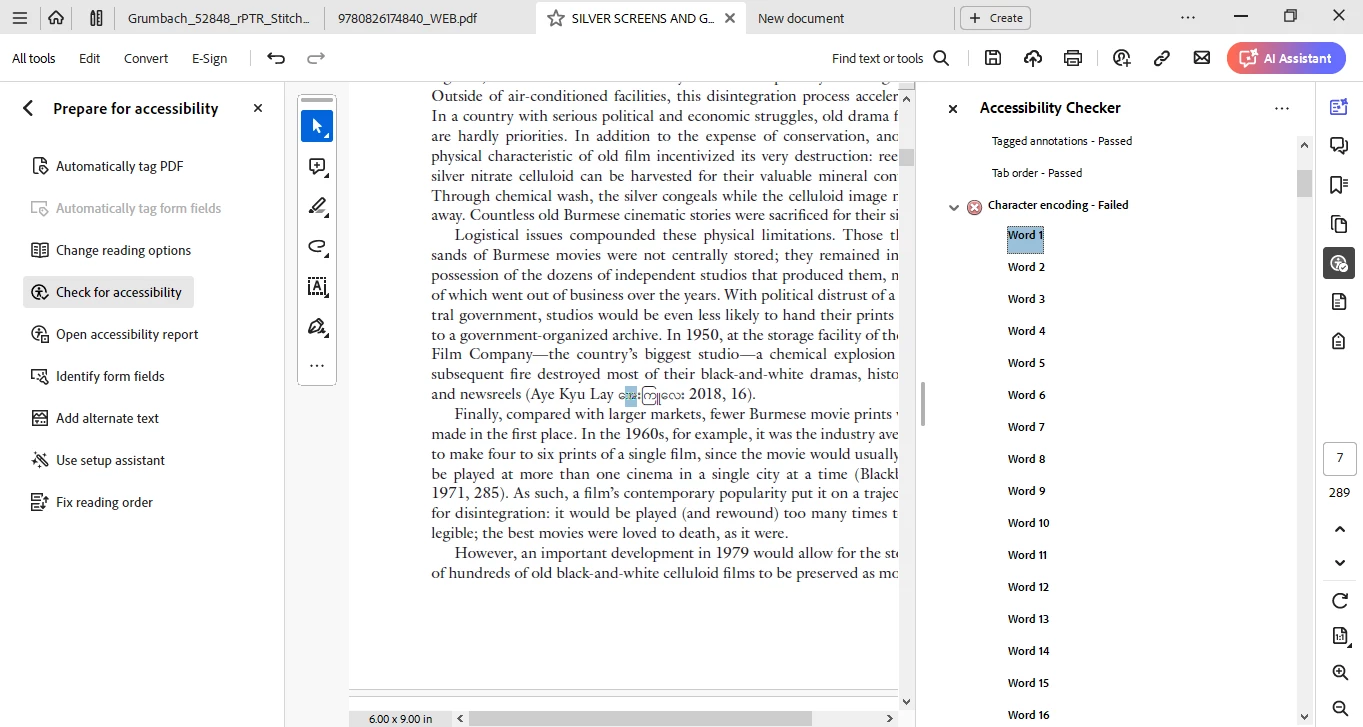Select Word 7 in checker results
Screen dimensions: 1363x727
tap(1026, 427)
